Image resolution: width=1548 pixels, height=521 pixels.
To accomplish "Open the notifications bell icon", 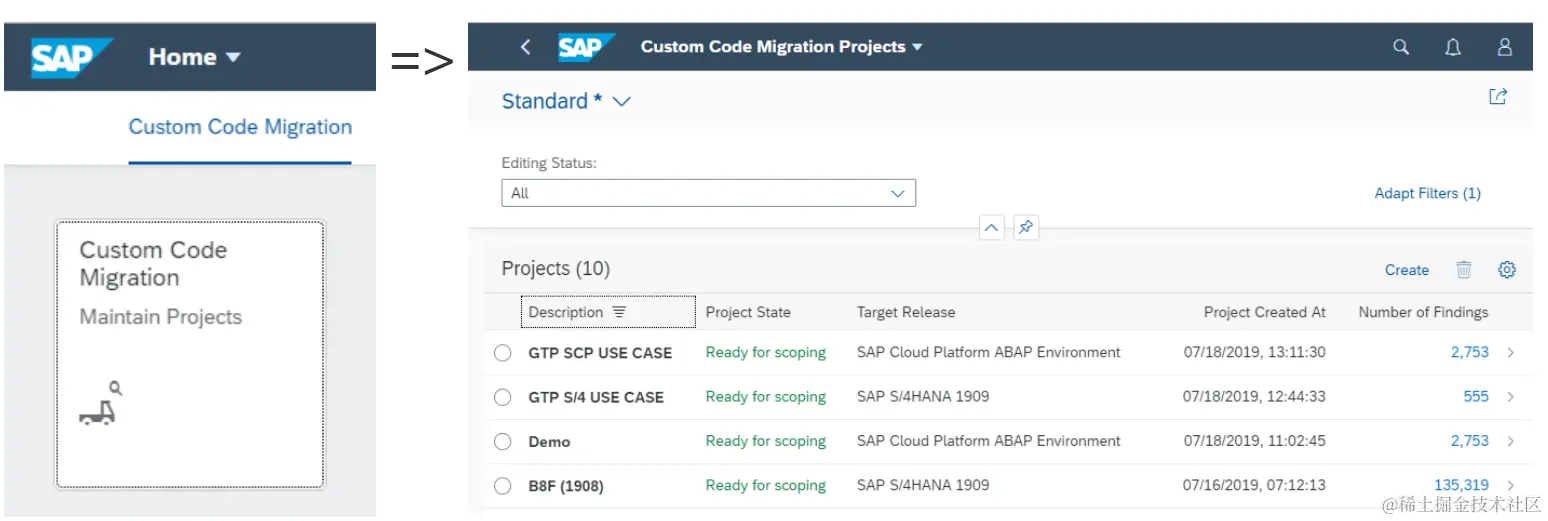I will point(1453,47).
